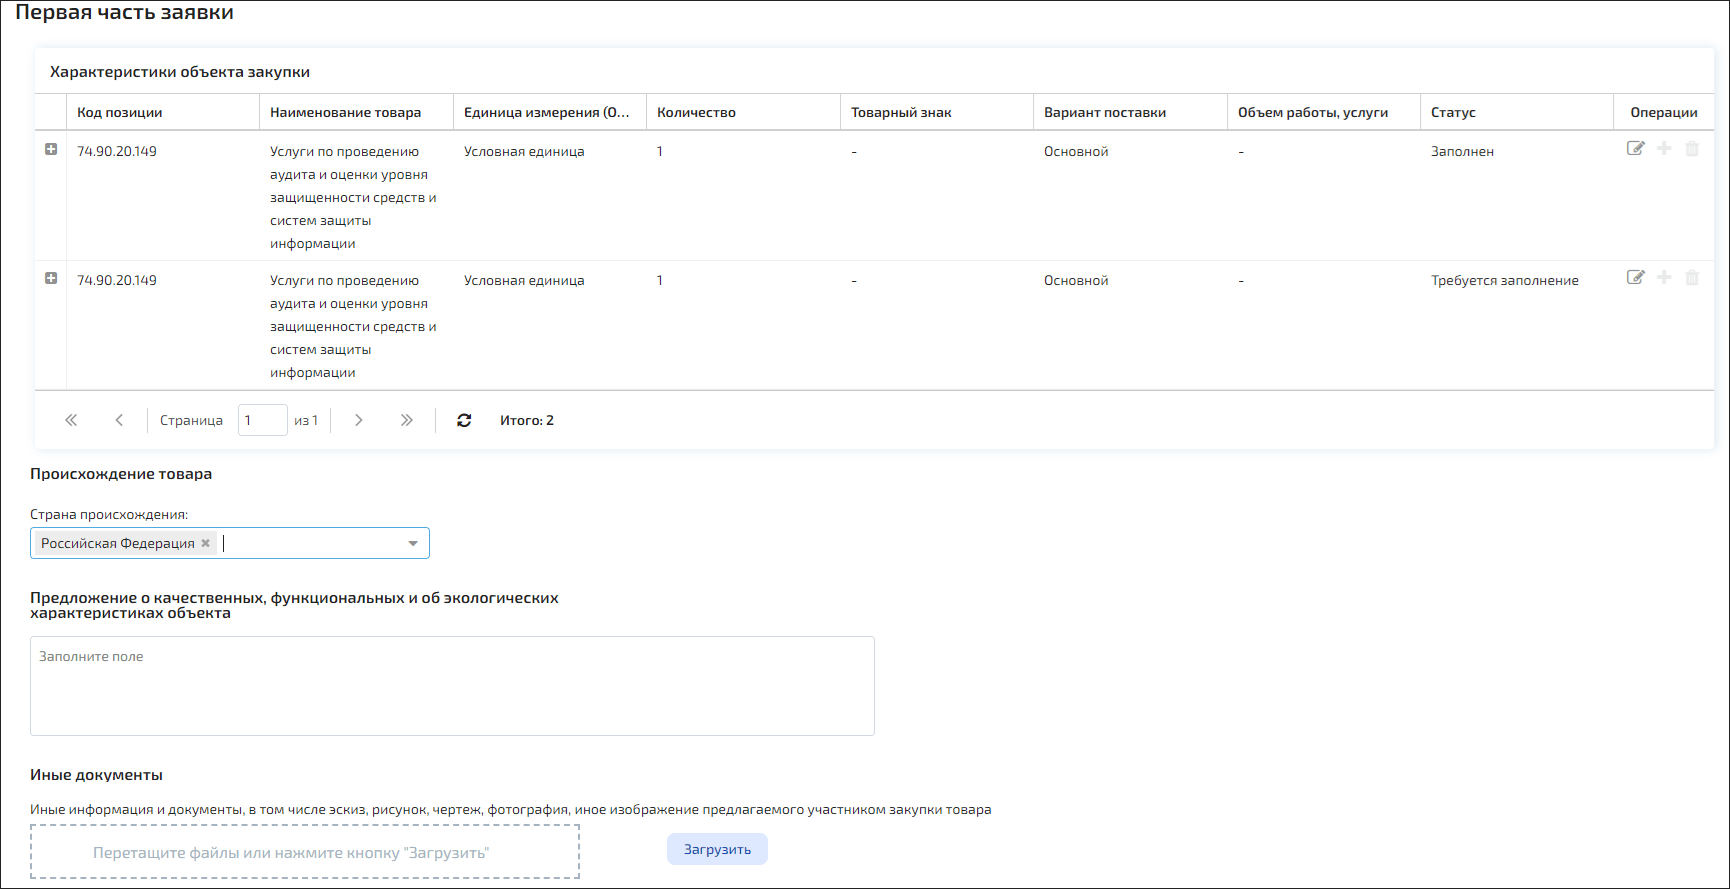Click the plus icon in Заполнен row
The height and width of the screenshot is (889, 1730).
[x=1664, y=148]
